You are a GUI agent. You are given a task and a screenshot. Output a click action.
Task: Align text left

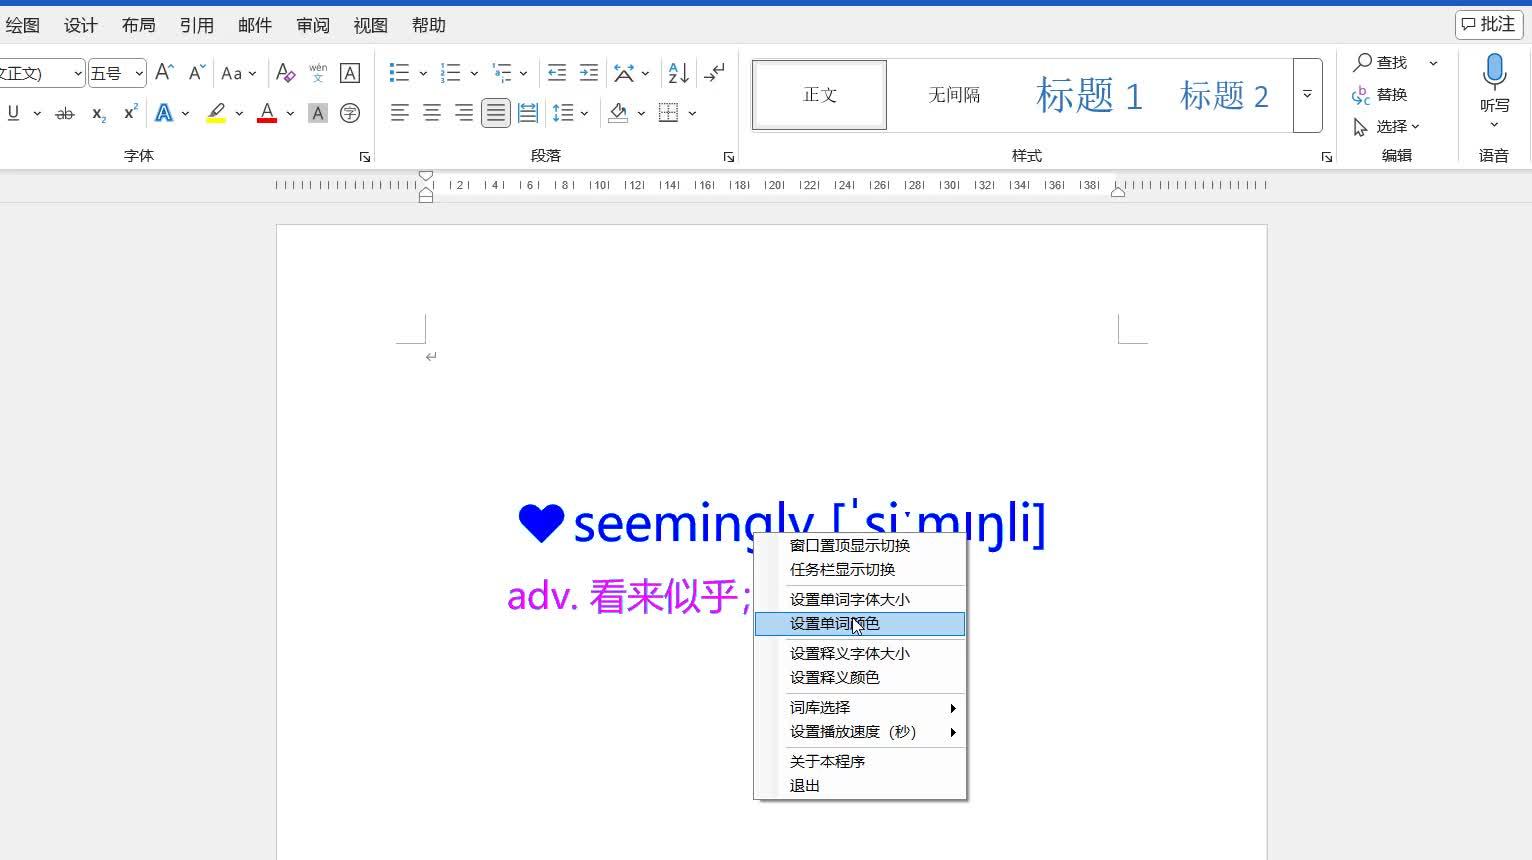(400, 113)
